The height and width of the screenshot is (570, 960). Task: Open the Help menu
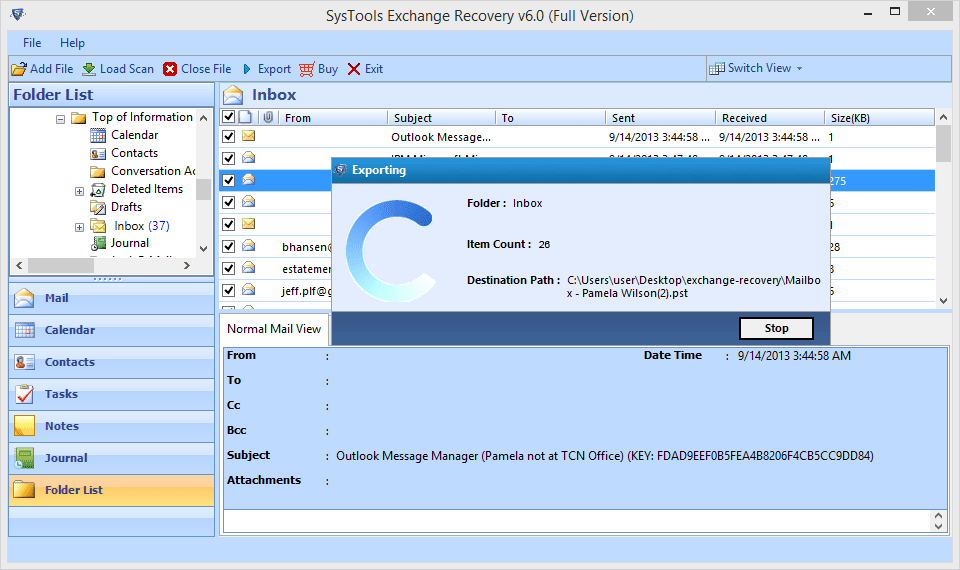tap(72, 43)
